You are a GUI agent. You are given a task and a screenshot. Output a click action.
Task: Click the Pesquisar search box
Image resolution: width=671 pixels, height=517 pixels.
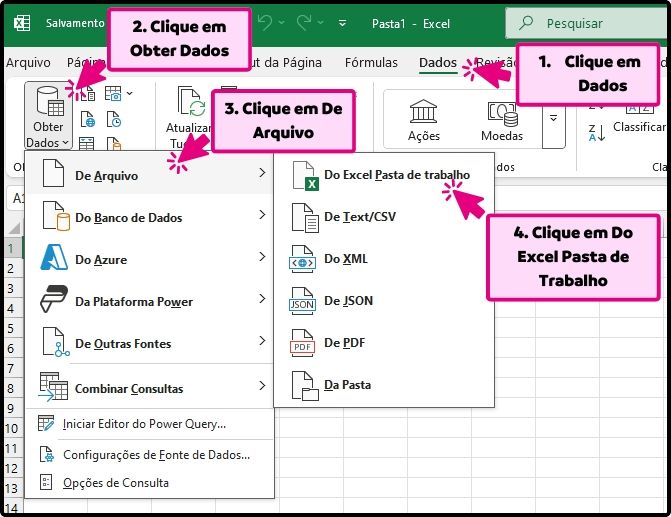point(586,23)
